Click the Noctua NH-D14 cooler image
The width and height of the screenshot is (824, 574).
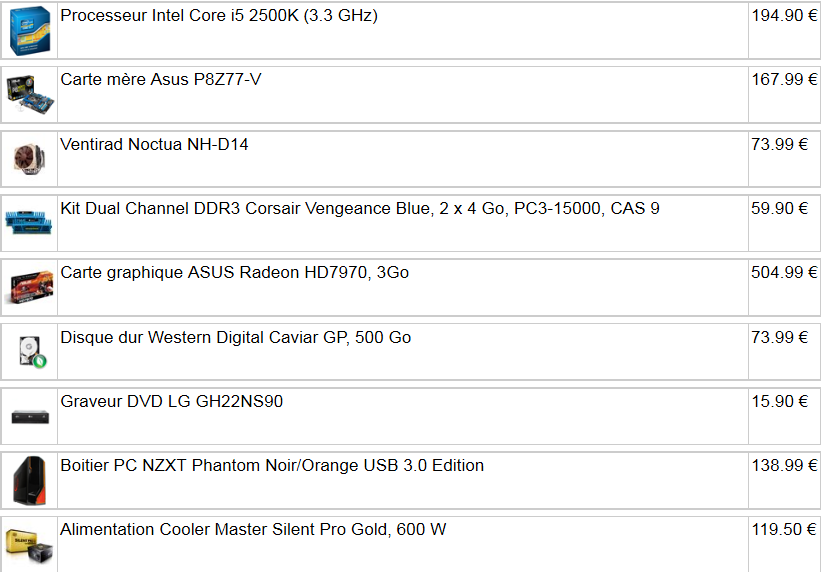29,157
